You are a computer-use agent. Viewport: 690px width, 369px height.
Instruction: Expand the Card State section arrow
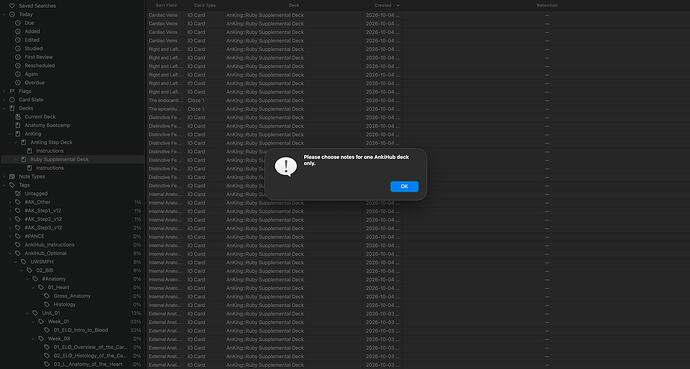point(4,100)
